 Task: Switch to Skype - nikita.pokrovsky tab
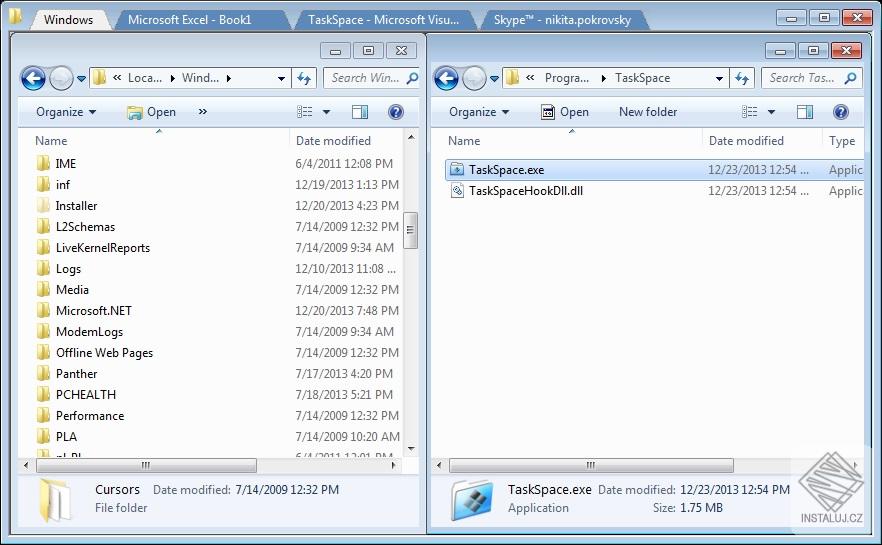pos(562,20)
